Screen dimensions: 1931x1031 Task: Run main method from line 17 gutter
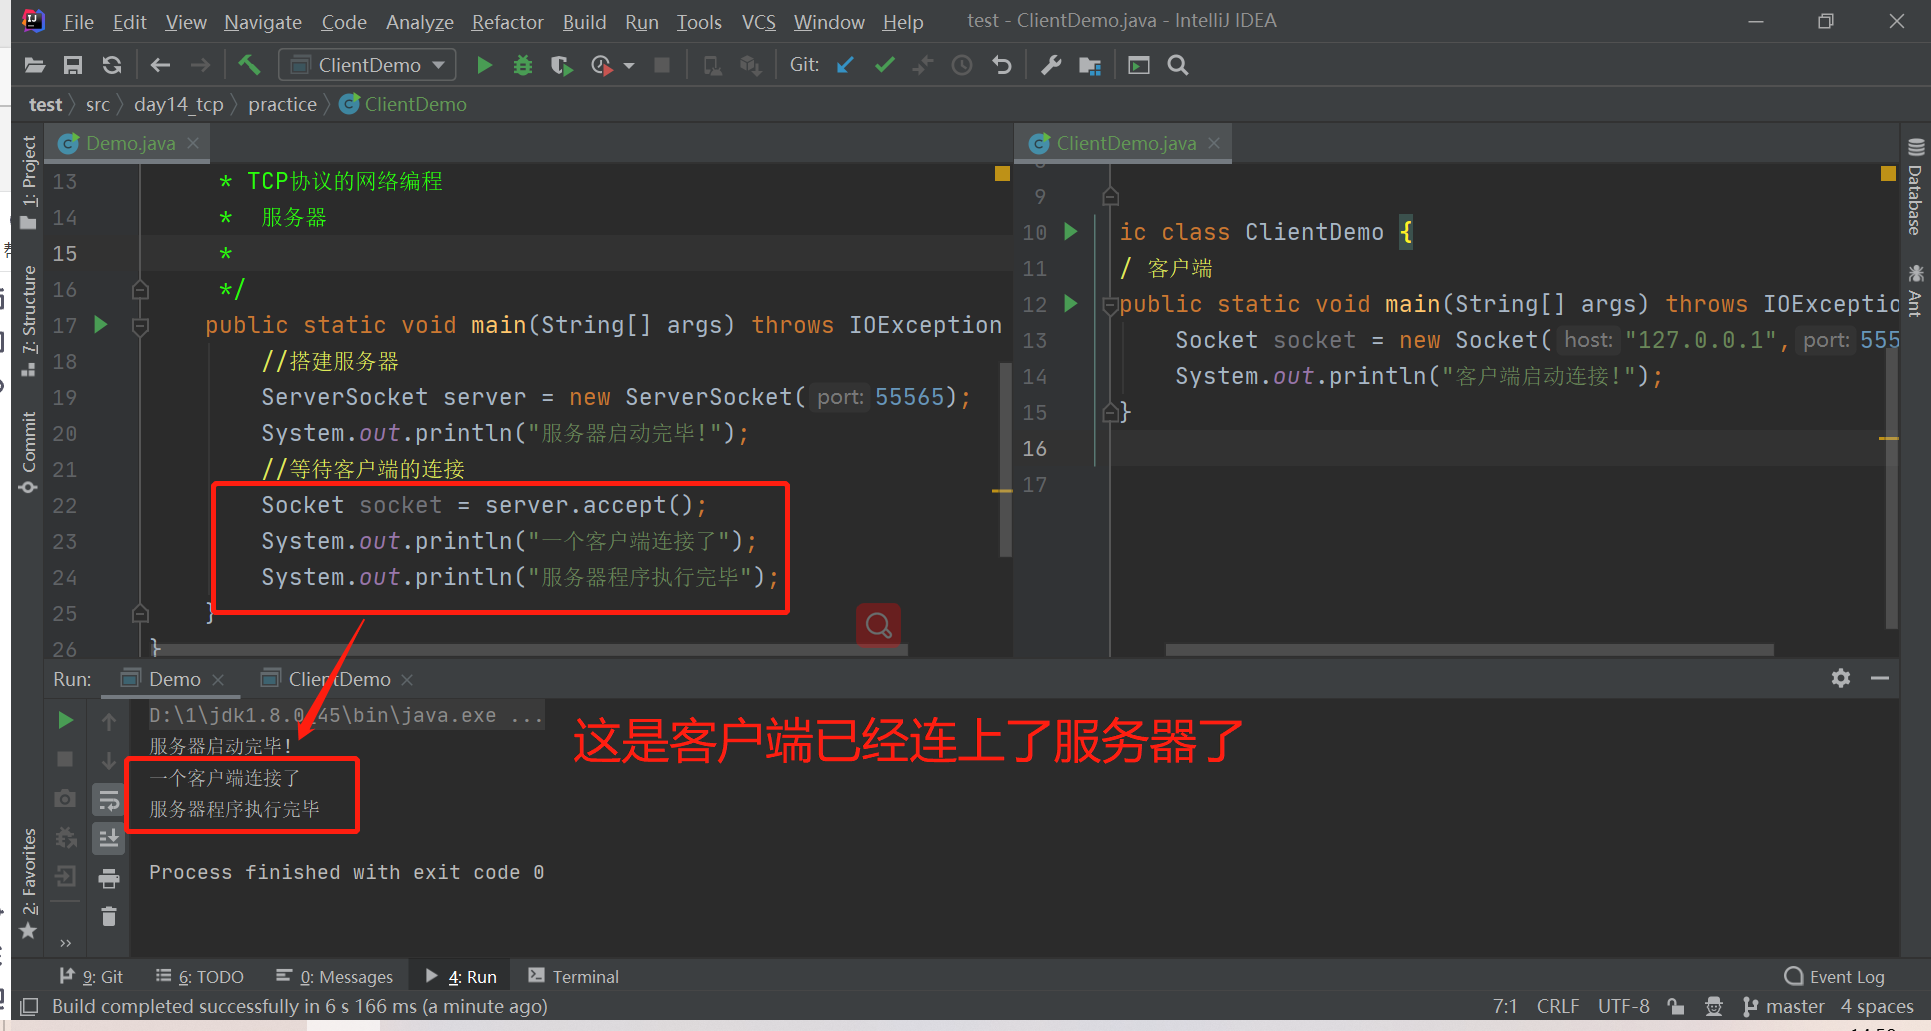tap(100, 324)
